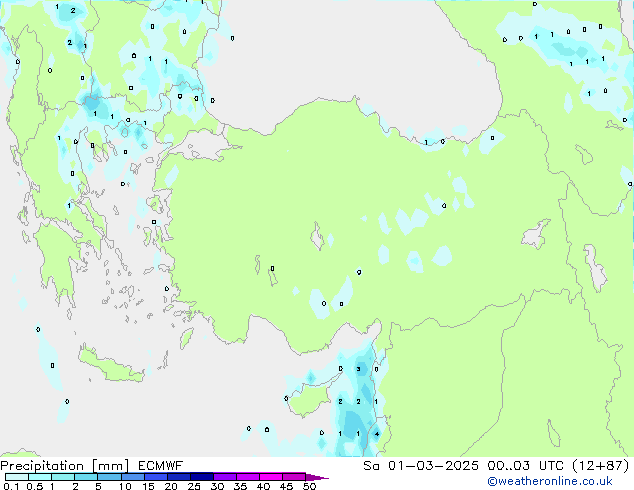Click the '10' legend value
The image size is (634, 490).
pyautogui.click(x=125, y=486)
